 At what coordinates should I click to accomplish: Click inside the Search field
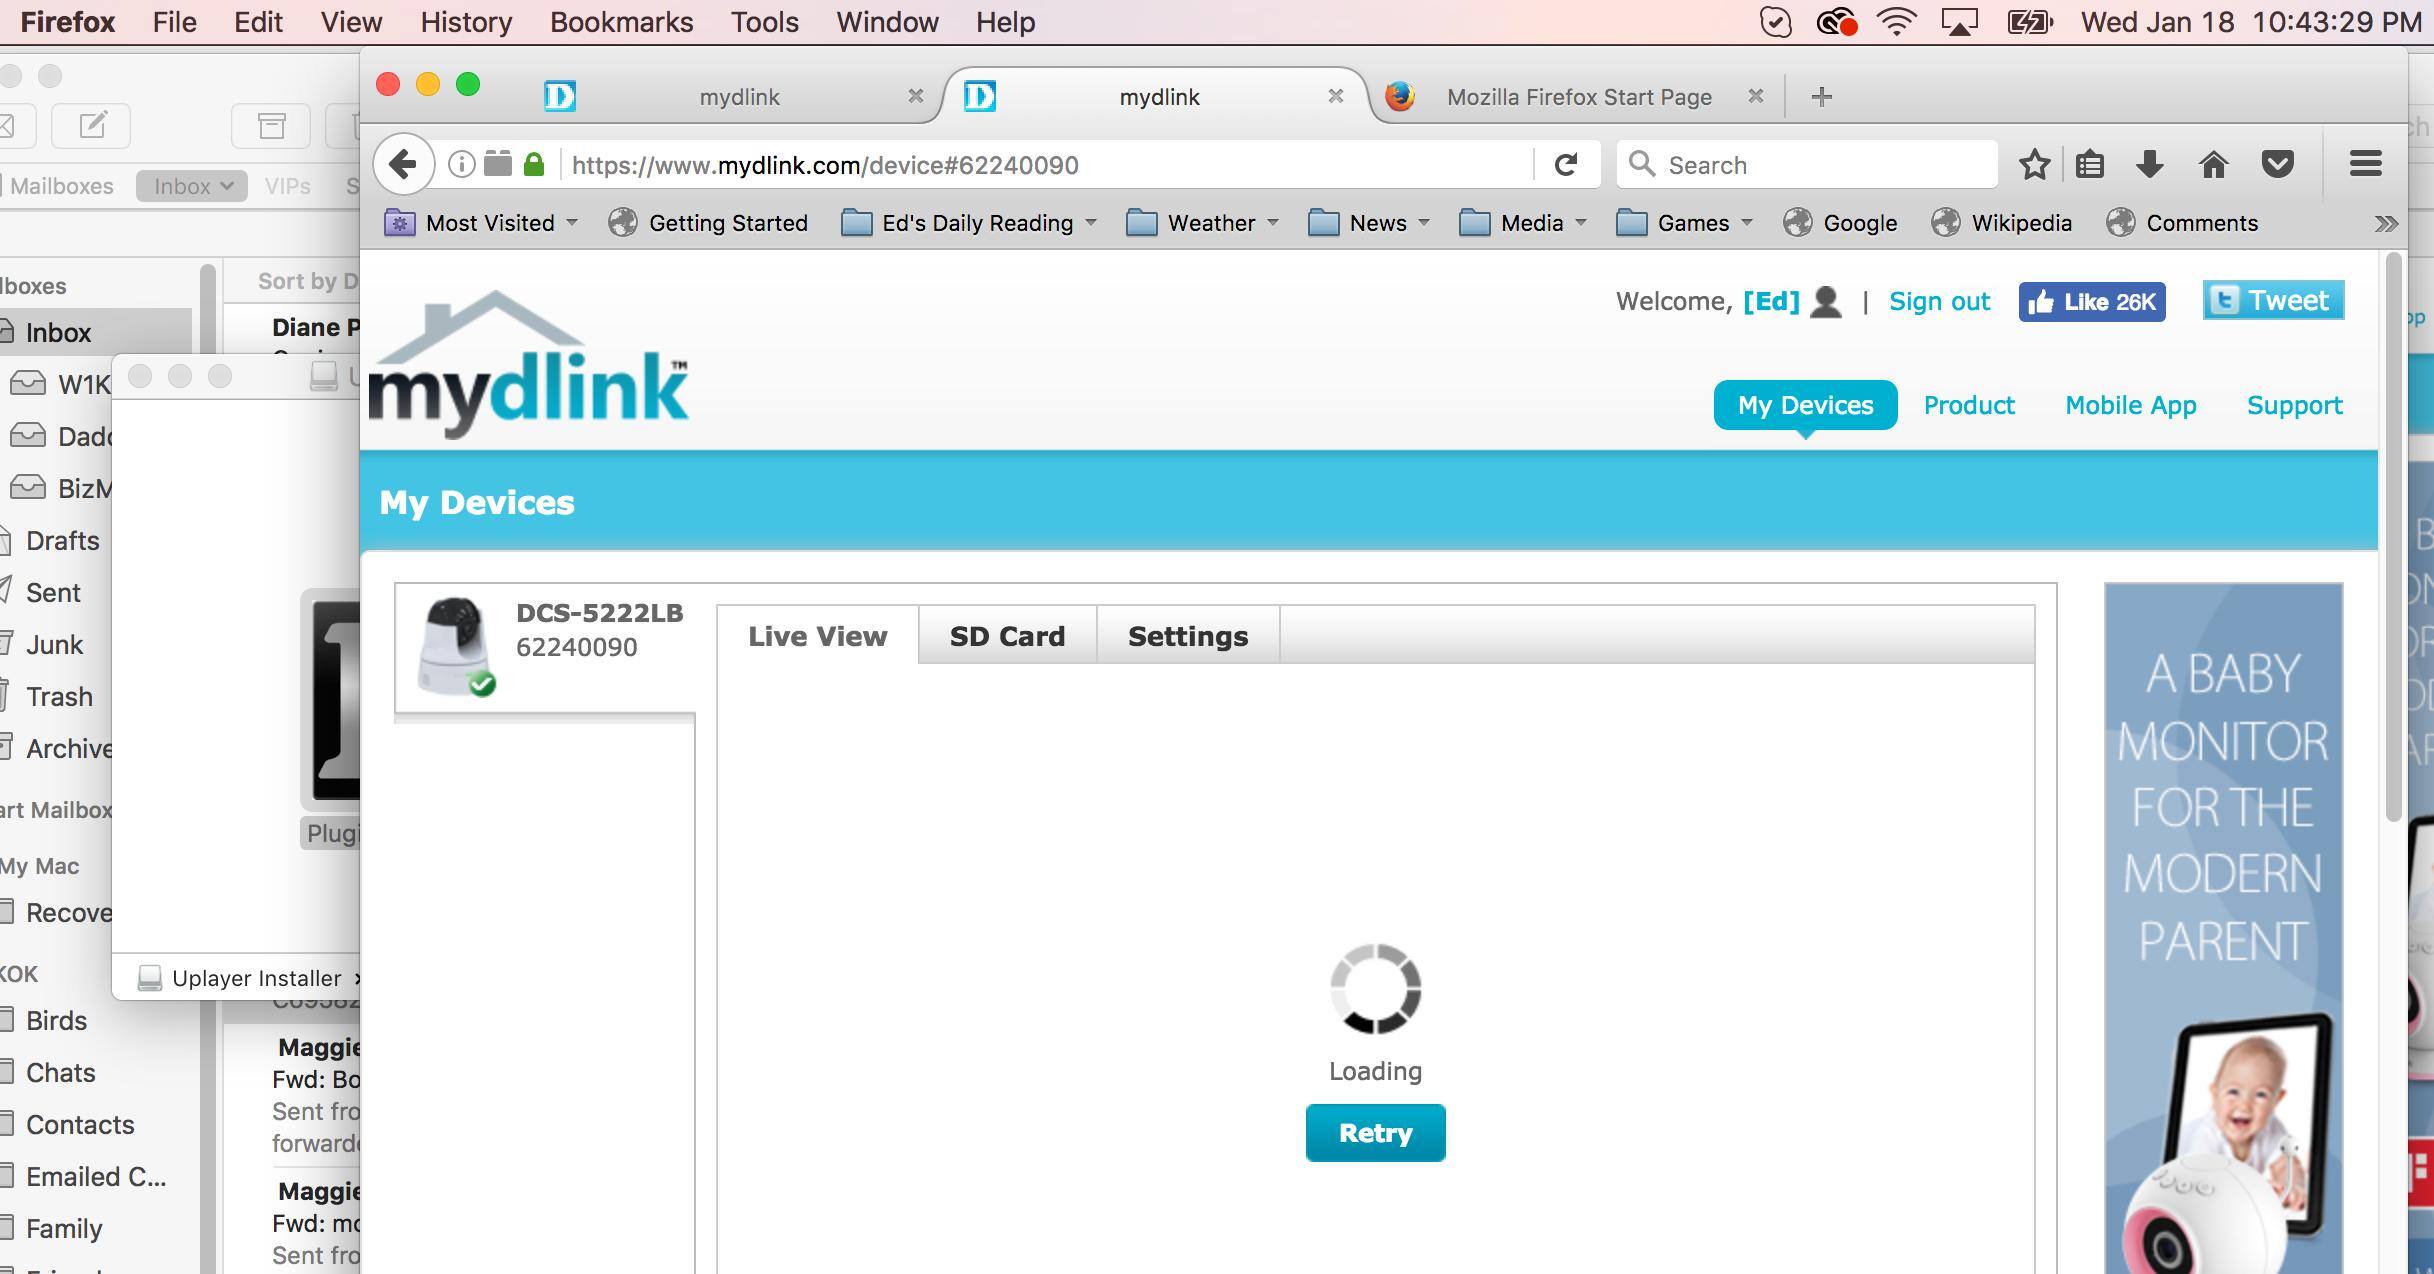(x=1820, y=164)
